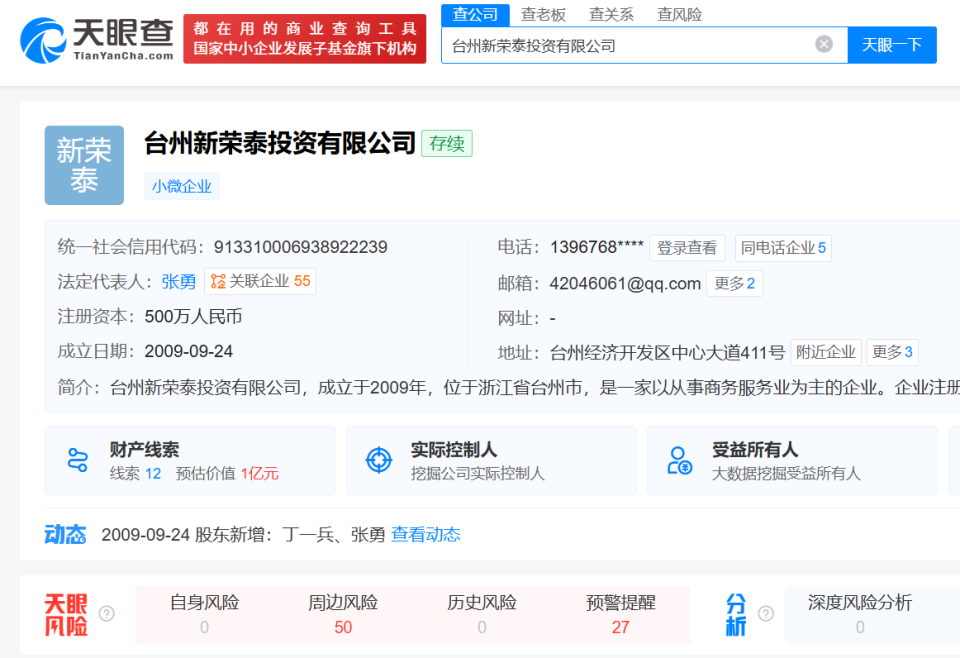This screenshot has width=960, height=658.
Task: Click the 实际控制人 target icon
Action: [378, 459]
